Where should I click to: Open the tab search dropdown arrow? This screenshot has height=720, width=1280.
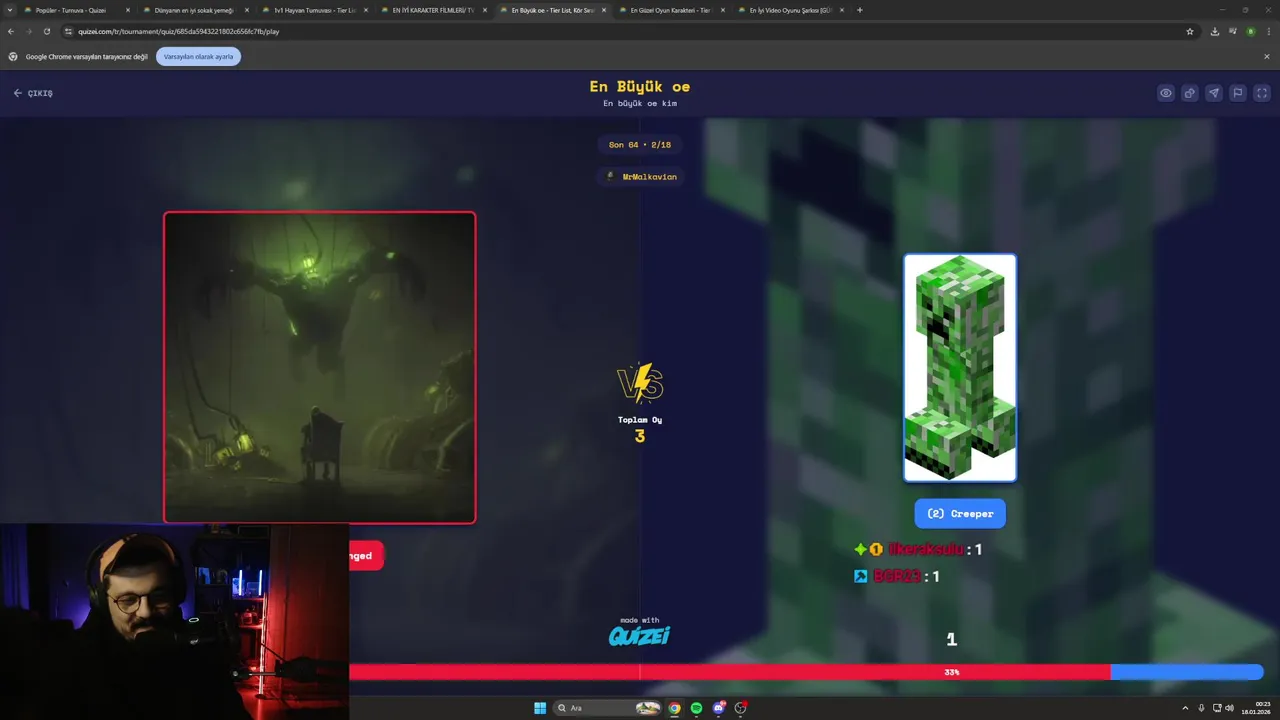(x=9, y=10)
